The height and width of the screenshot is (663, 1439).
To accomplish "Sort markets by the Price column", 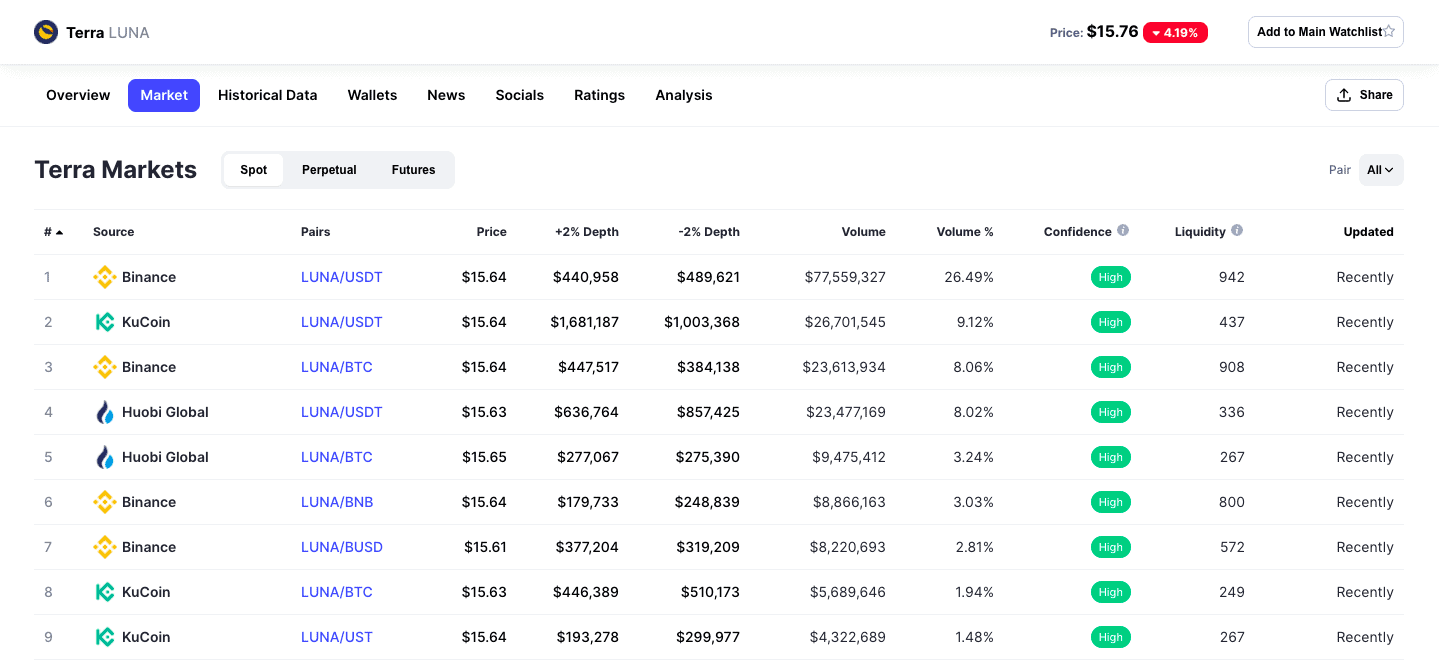I will [491, 232].
